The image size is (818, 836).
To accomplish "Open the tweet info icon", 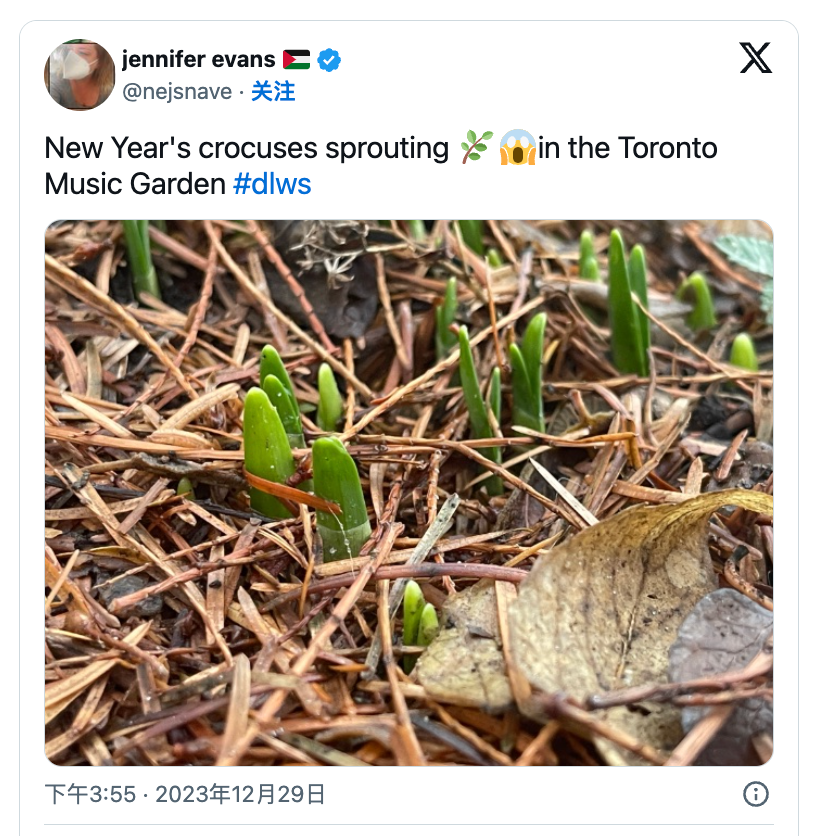I will tap(756, 794).
